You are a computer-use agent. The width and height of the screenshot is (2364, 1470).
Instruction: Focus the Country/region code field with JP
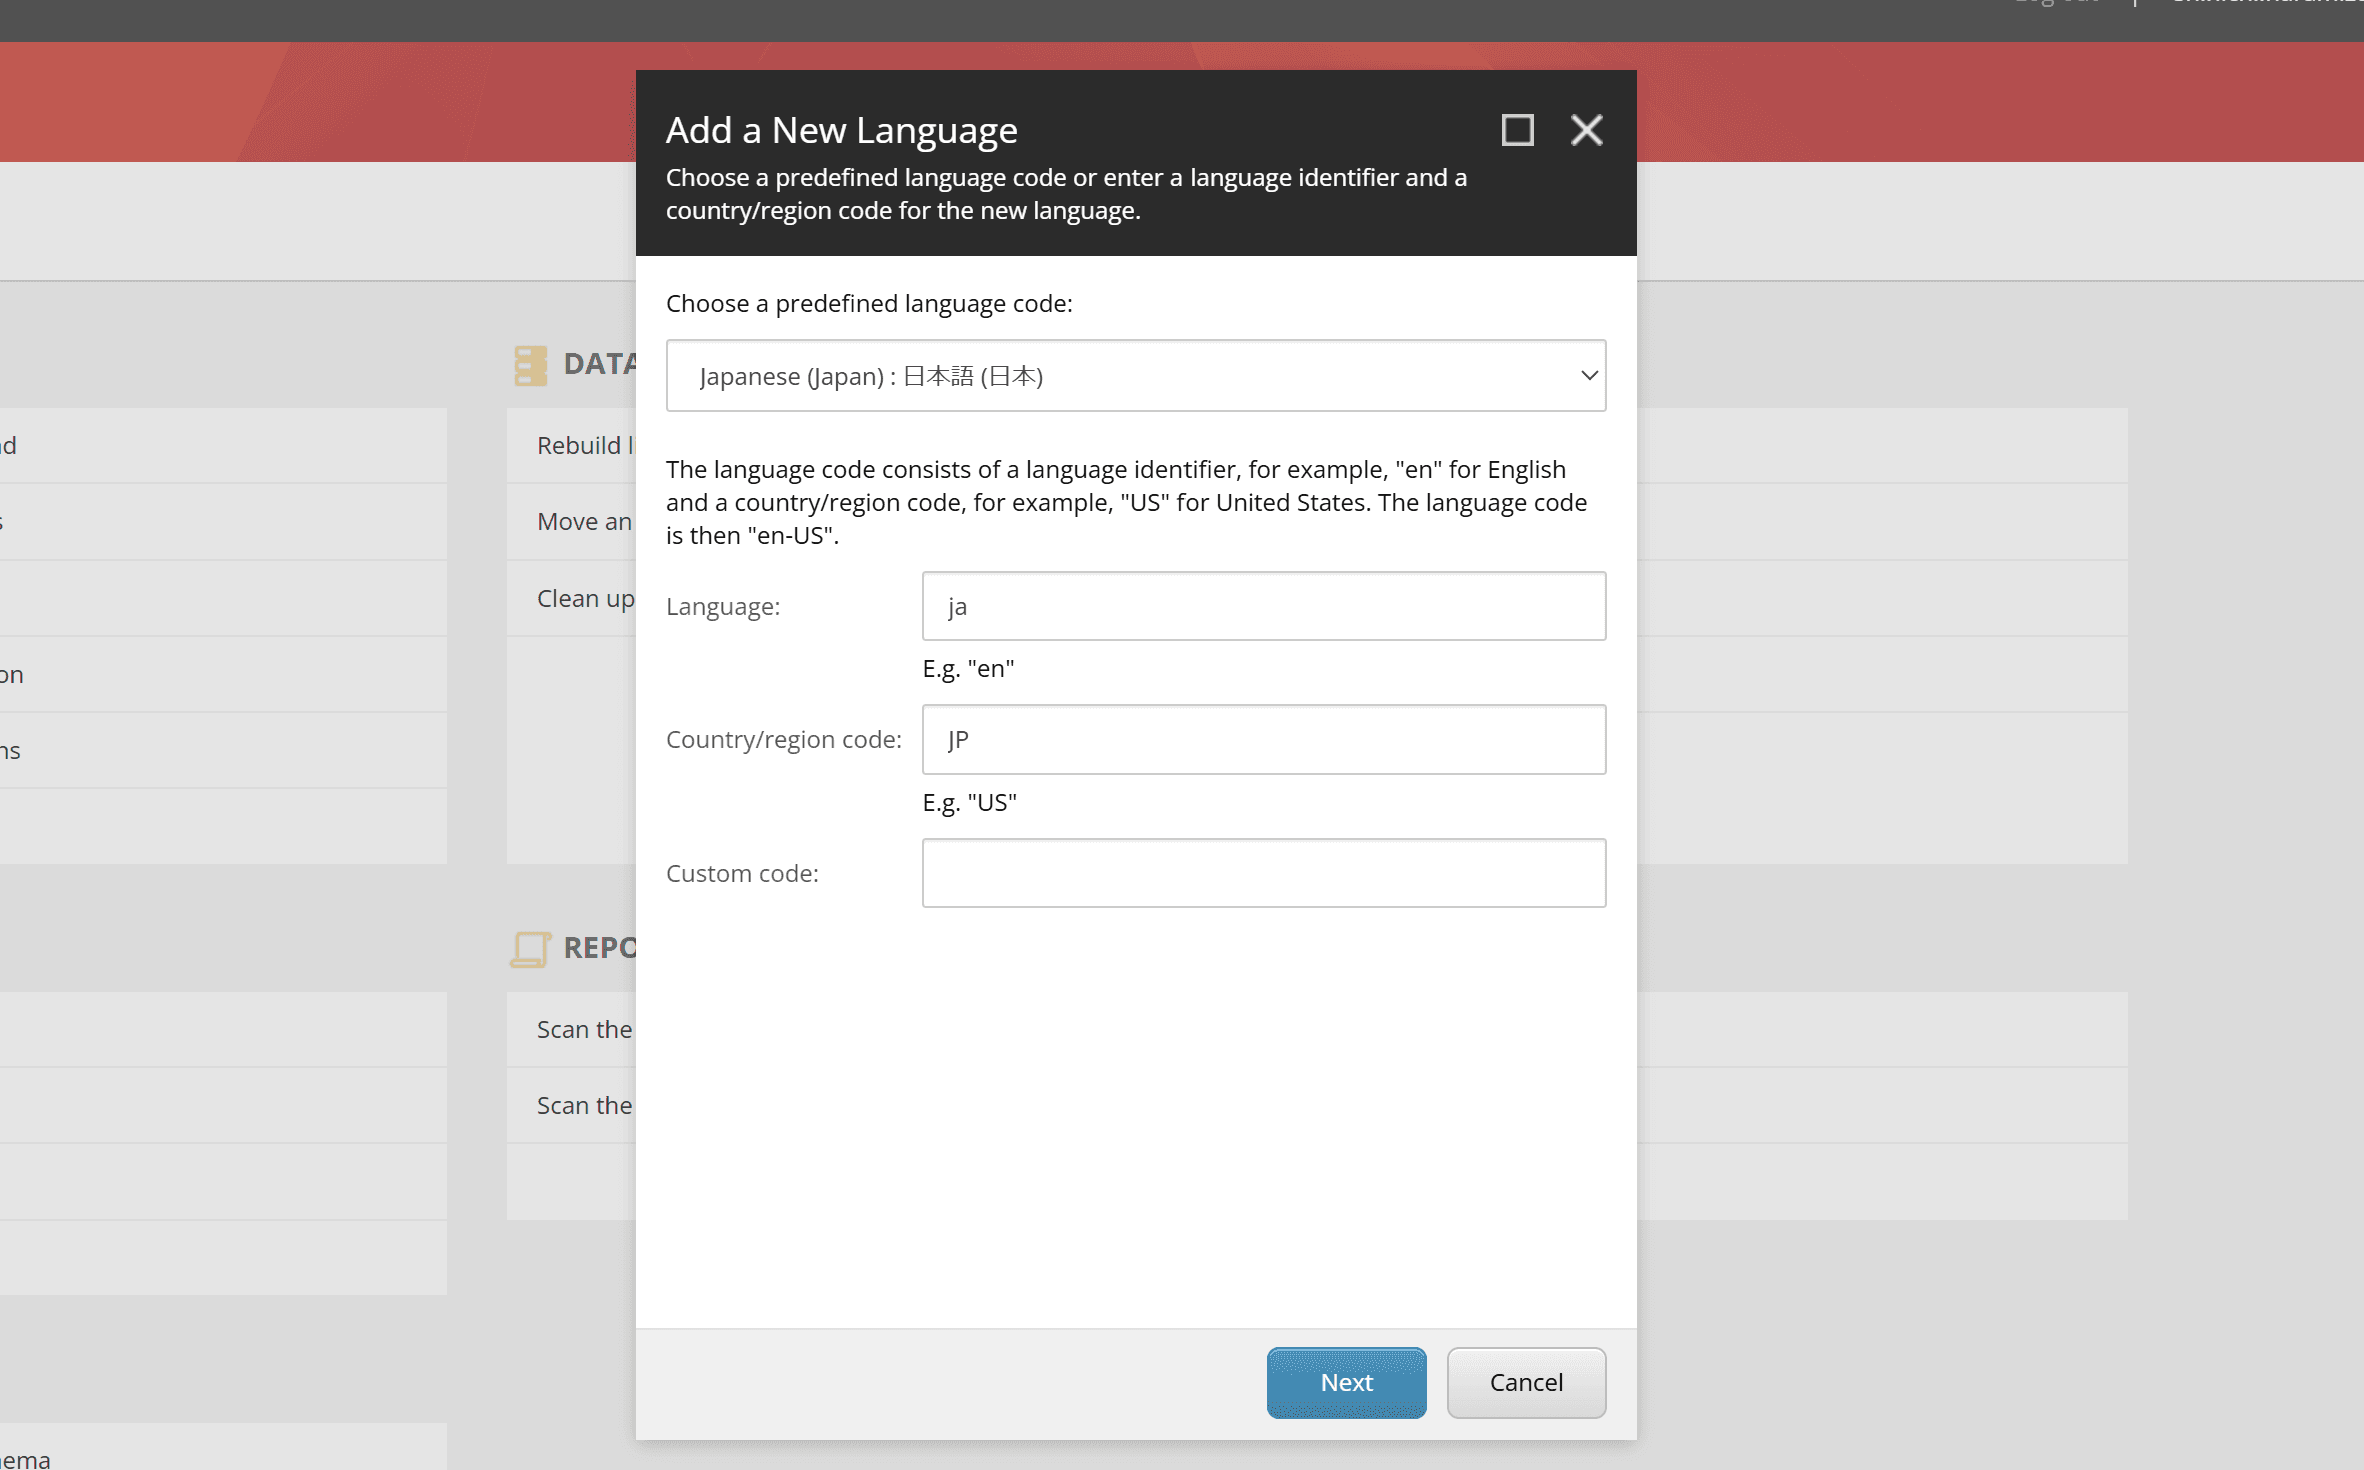click(x=1263, y=740)
